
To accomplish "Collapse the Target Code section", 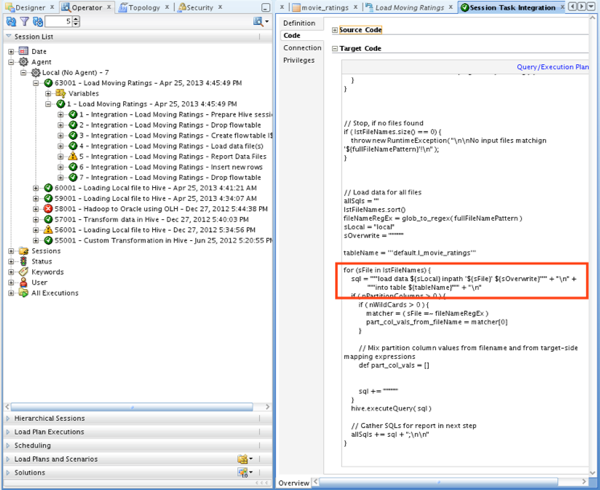I will point(335,47).
